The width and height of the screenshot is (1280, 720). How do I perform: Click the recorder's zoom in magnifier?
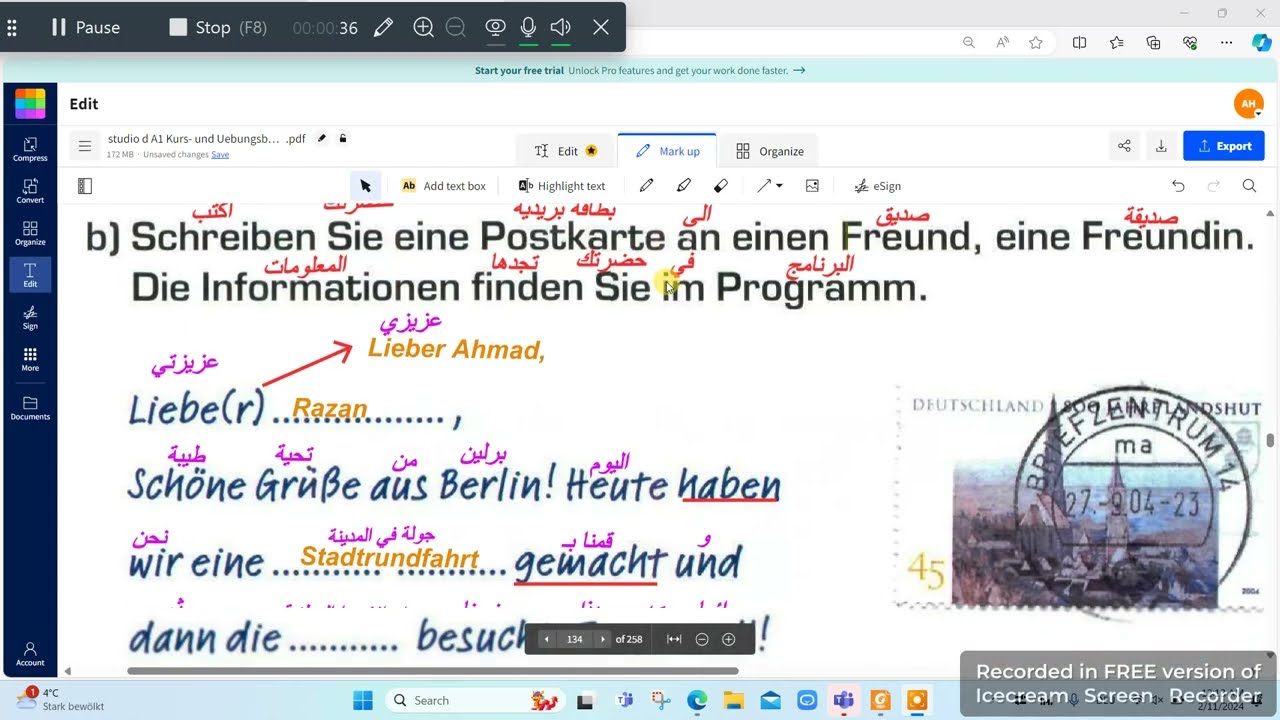tap(423, 28)
